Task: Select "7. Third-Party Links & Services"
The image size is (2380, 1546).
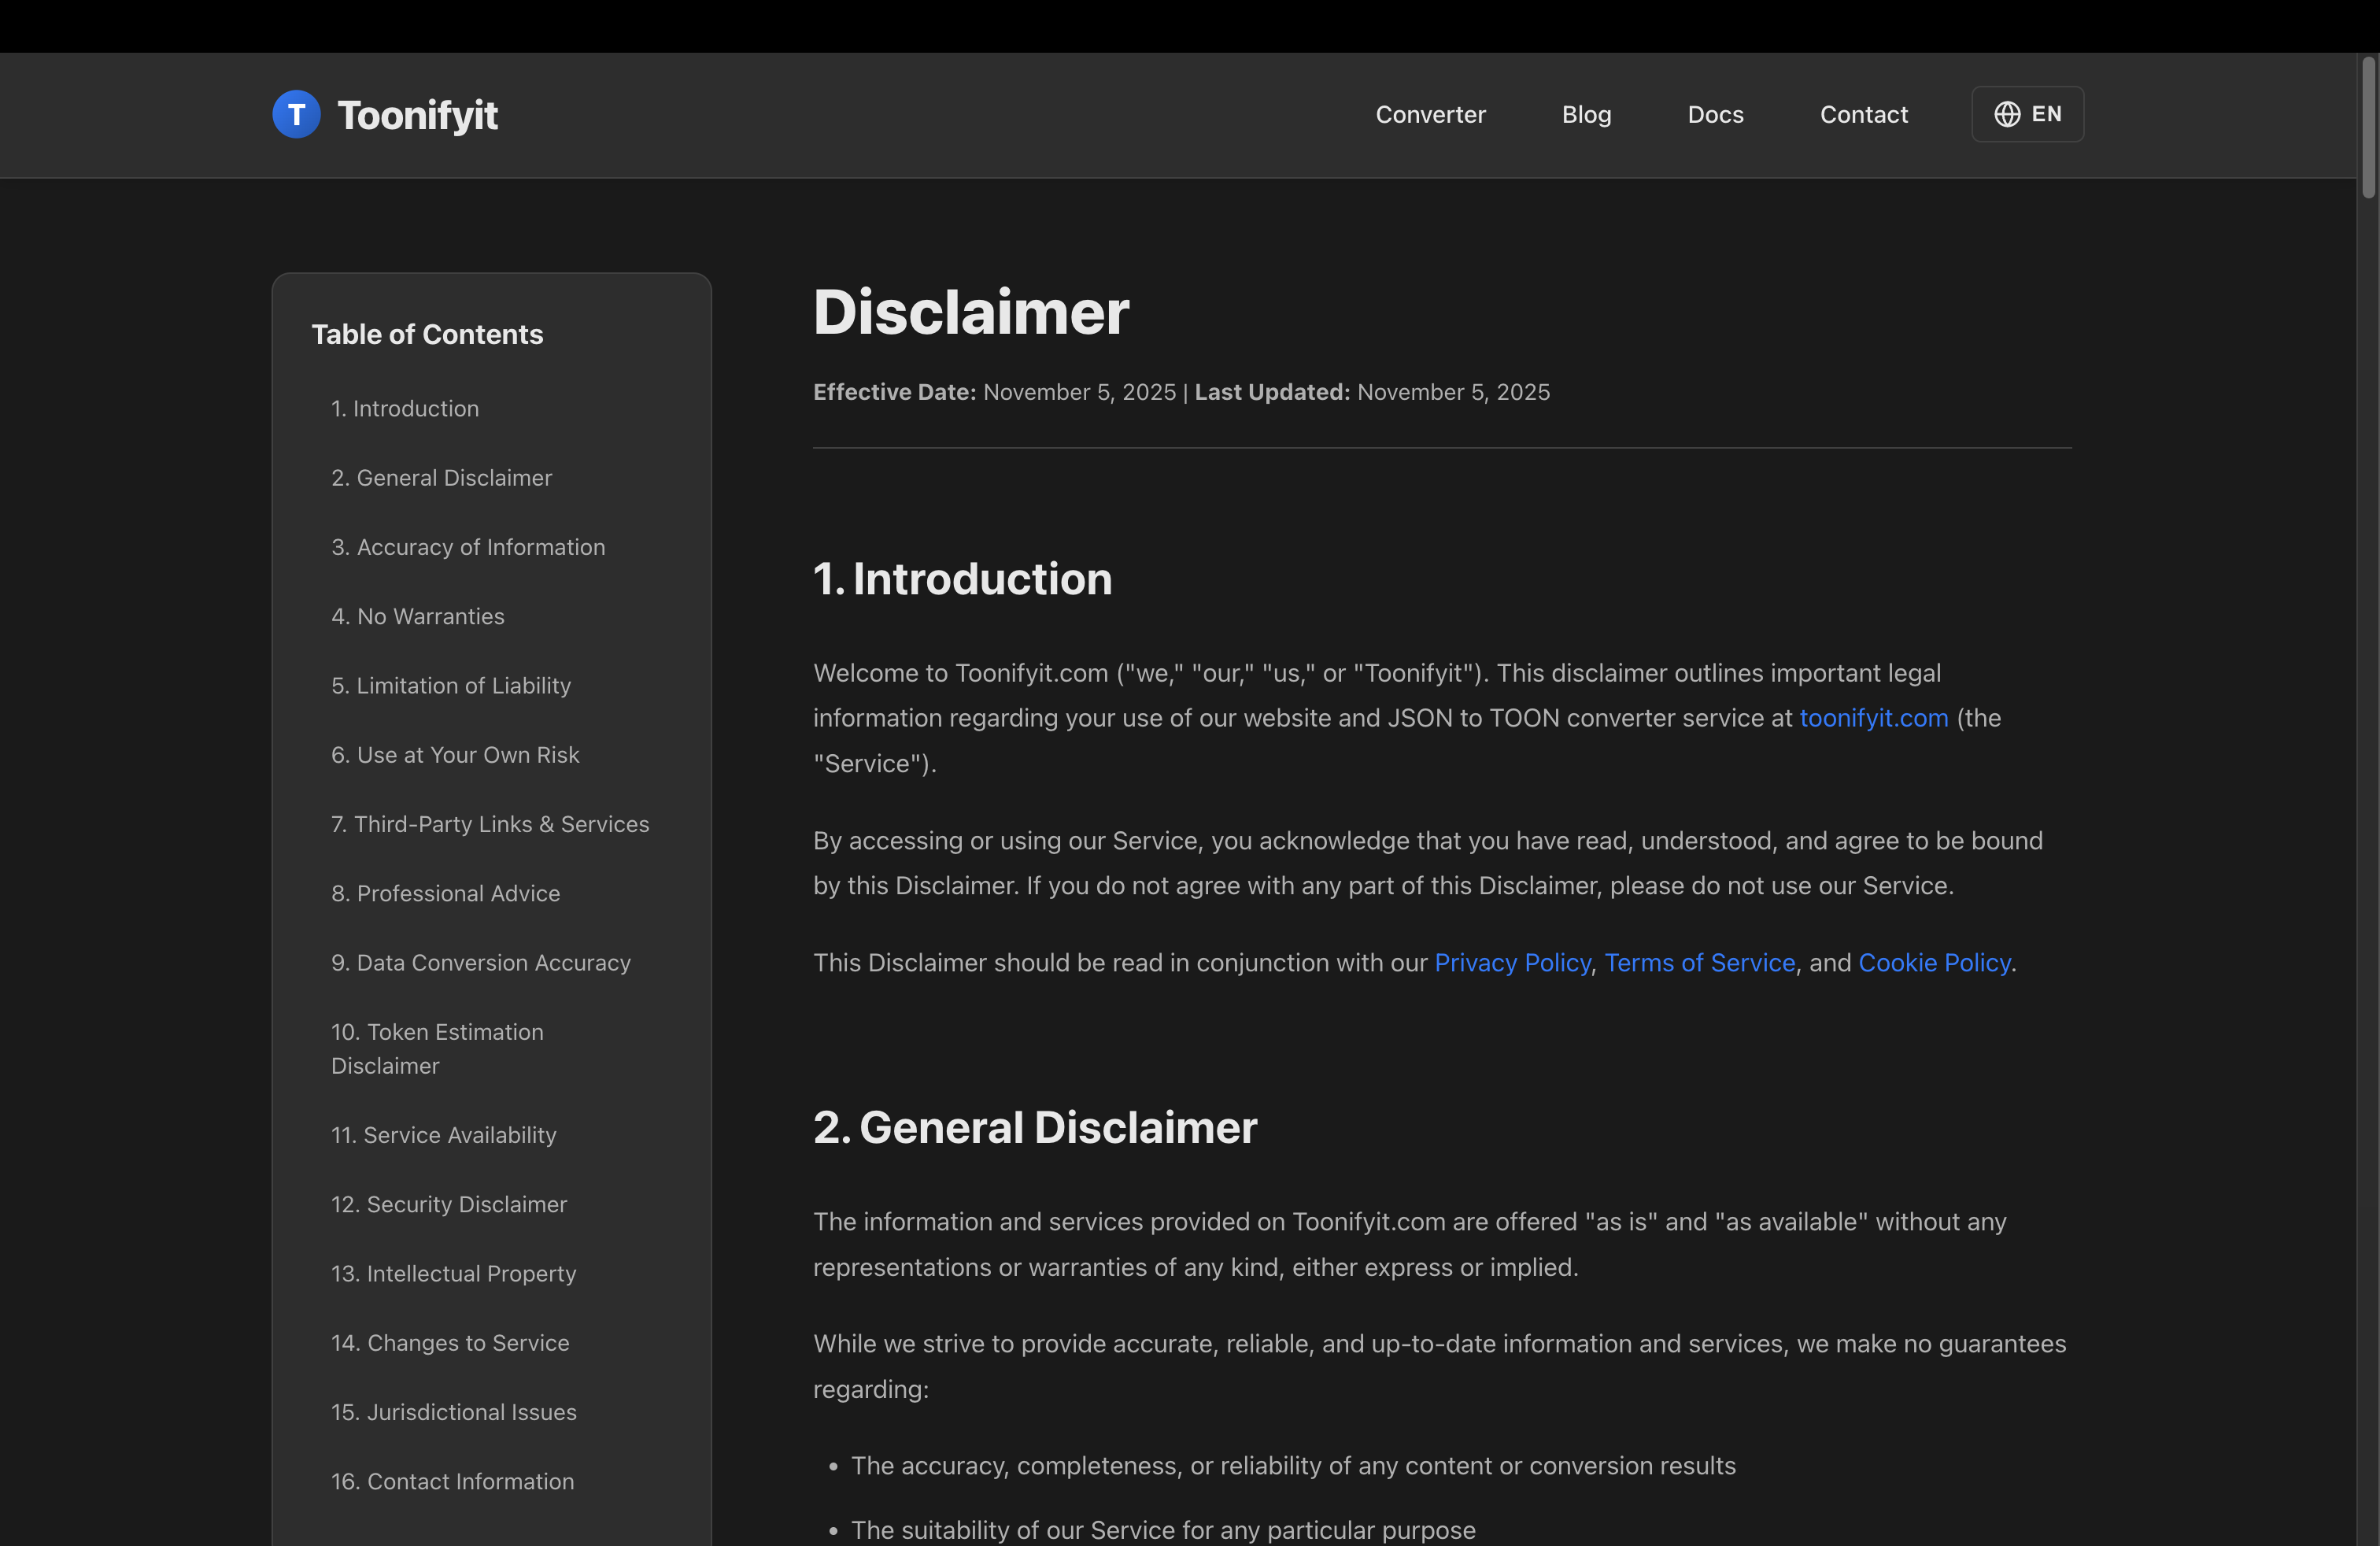Action: 490,824
